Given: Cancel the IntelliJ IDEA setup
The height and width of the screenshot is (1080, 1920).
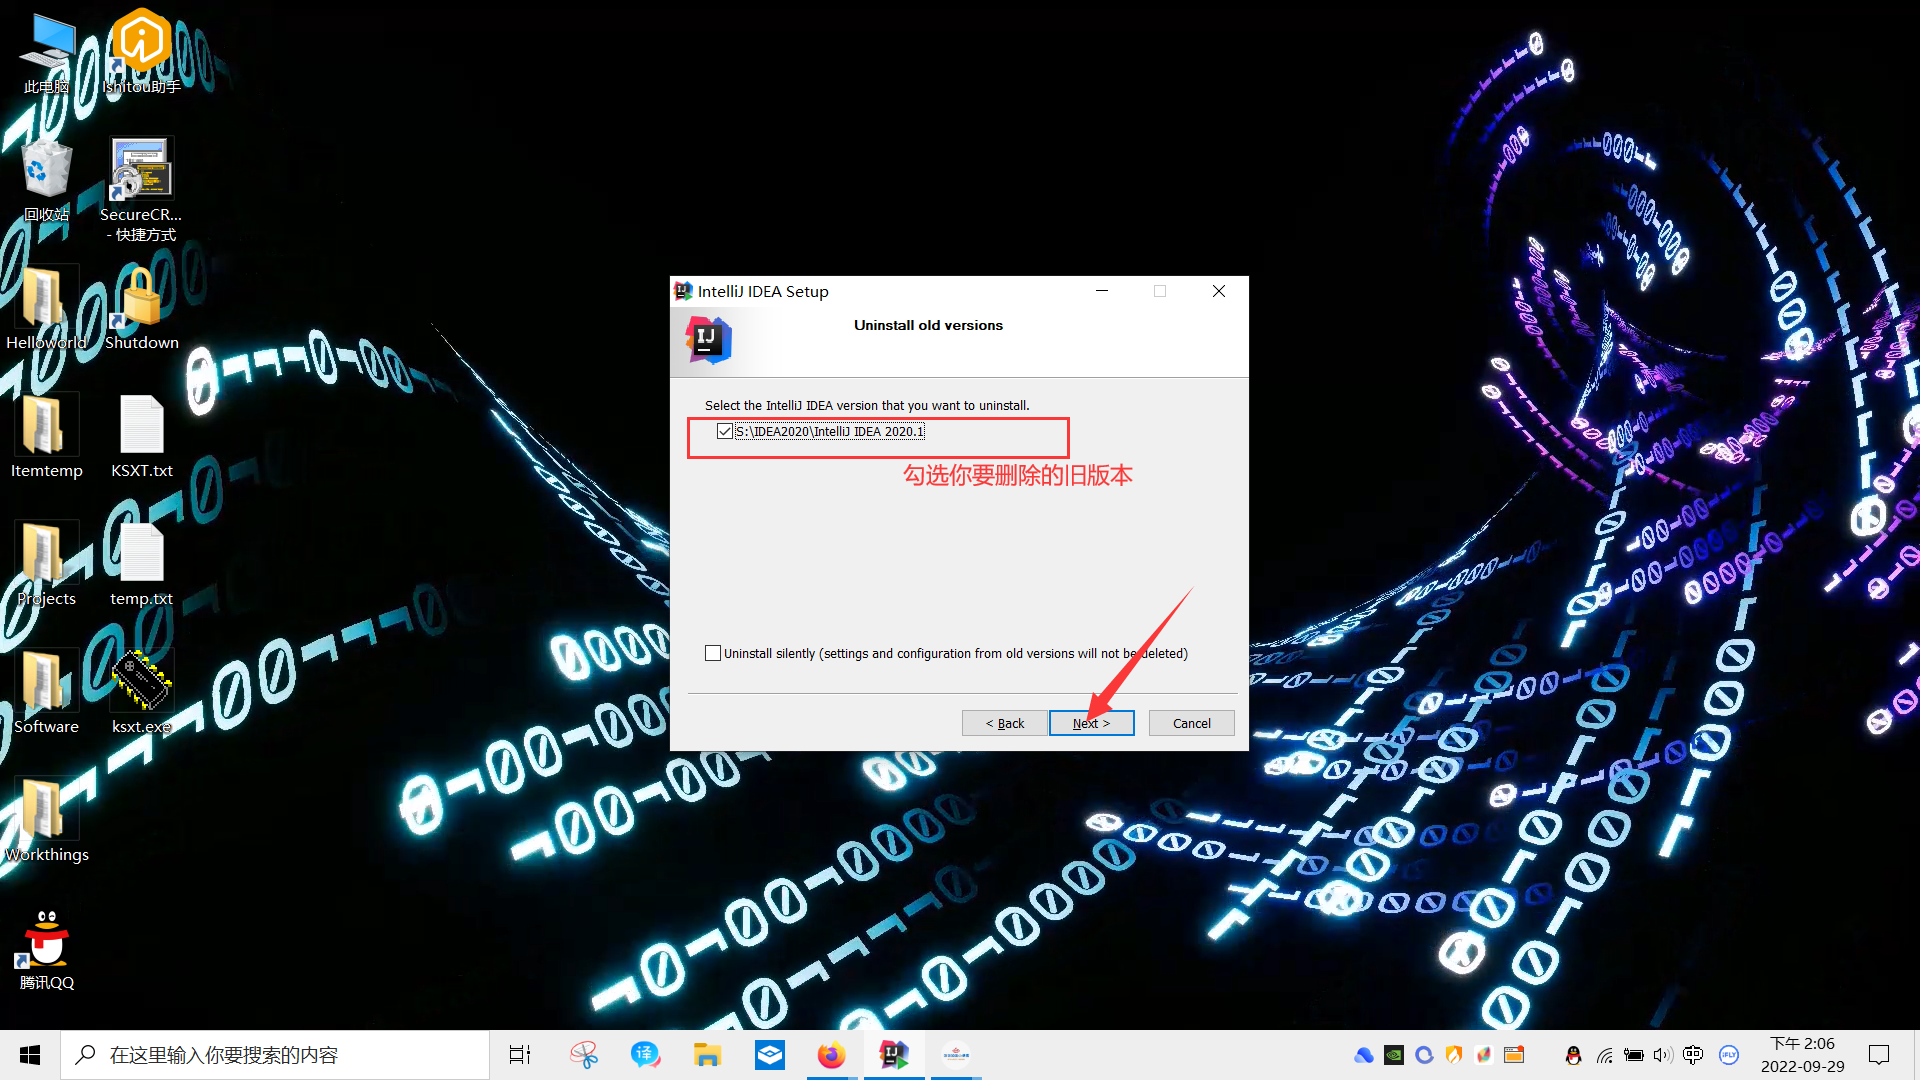Looking at the screenshot, I should (1191, 723).
